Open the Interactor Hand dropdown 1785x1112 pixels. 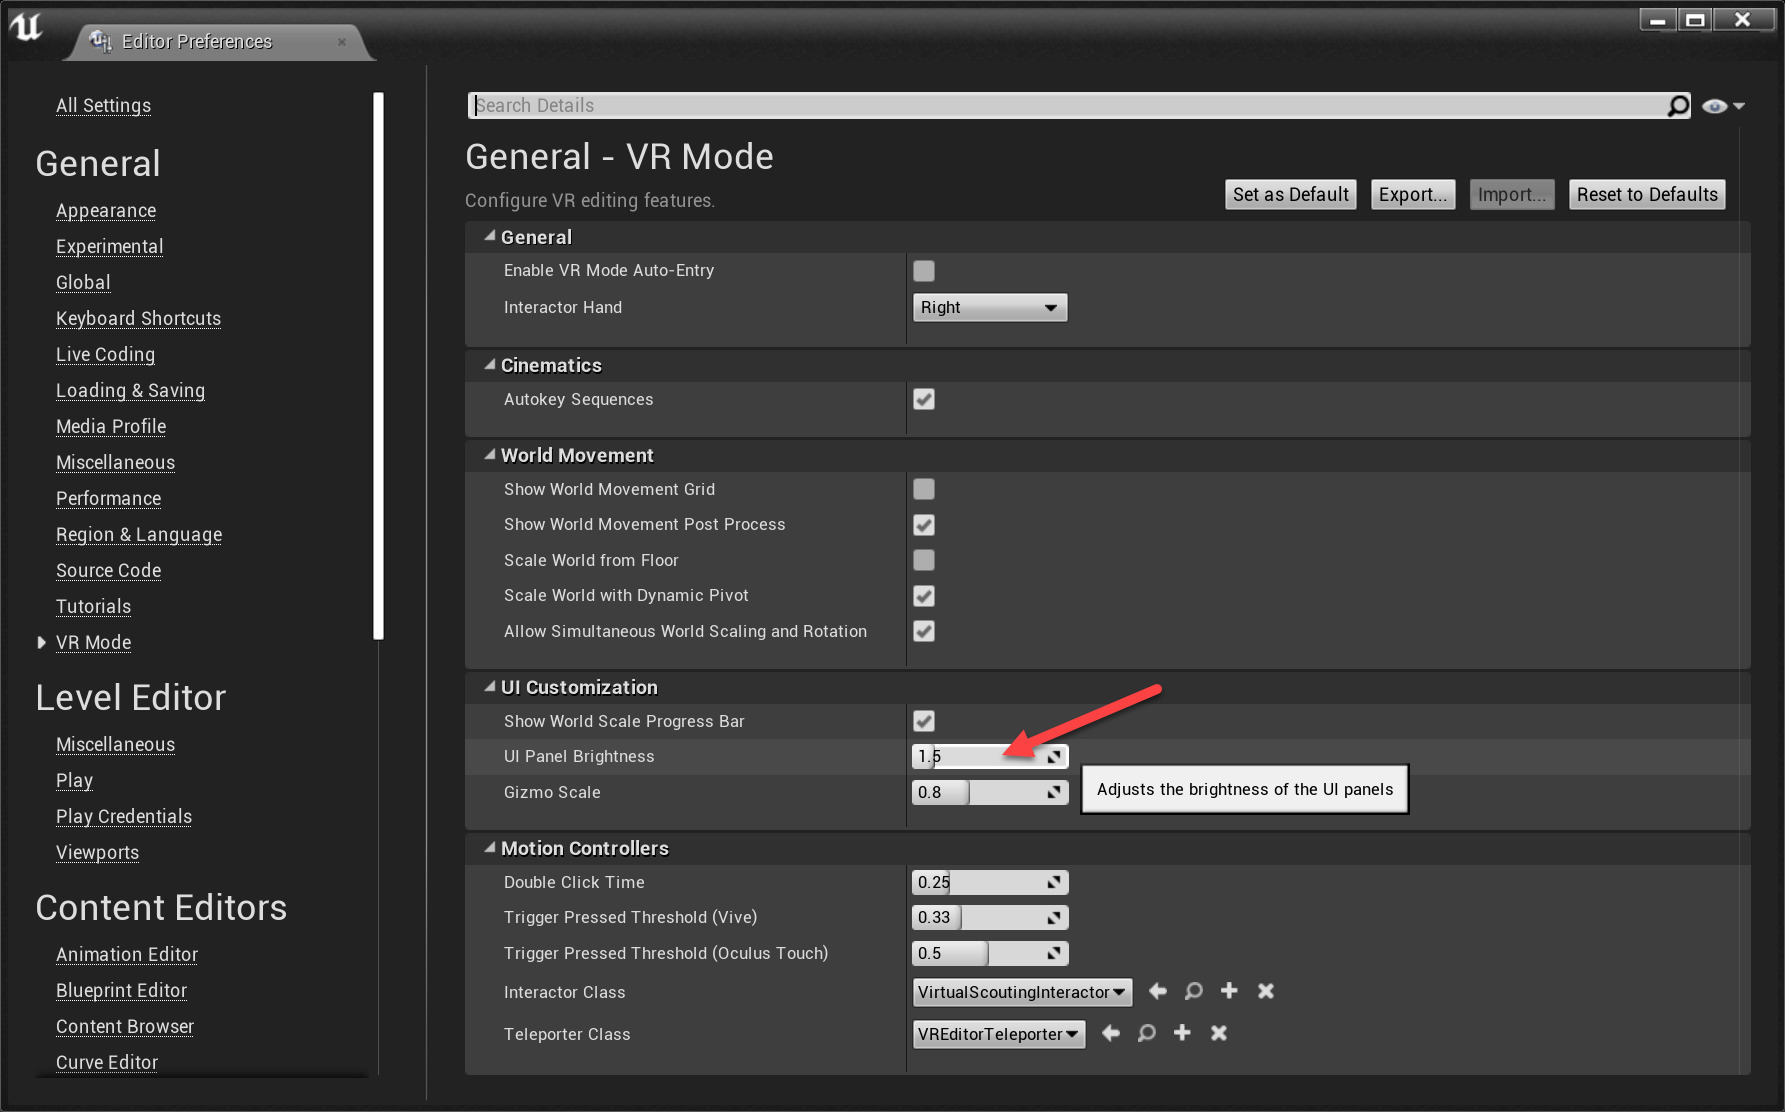coord(989,308)
